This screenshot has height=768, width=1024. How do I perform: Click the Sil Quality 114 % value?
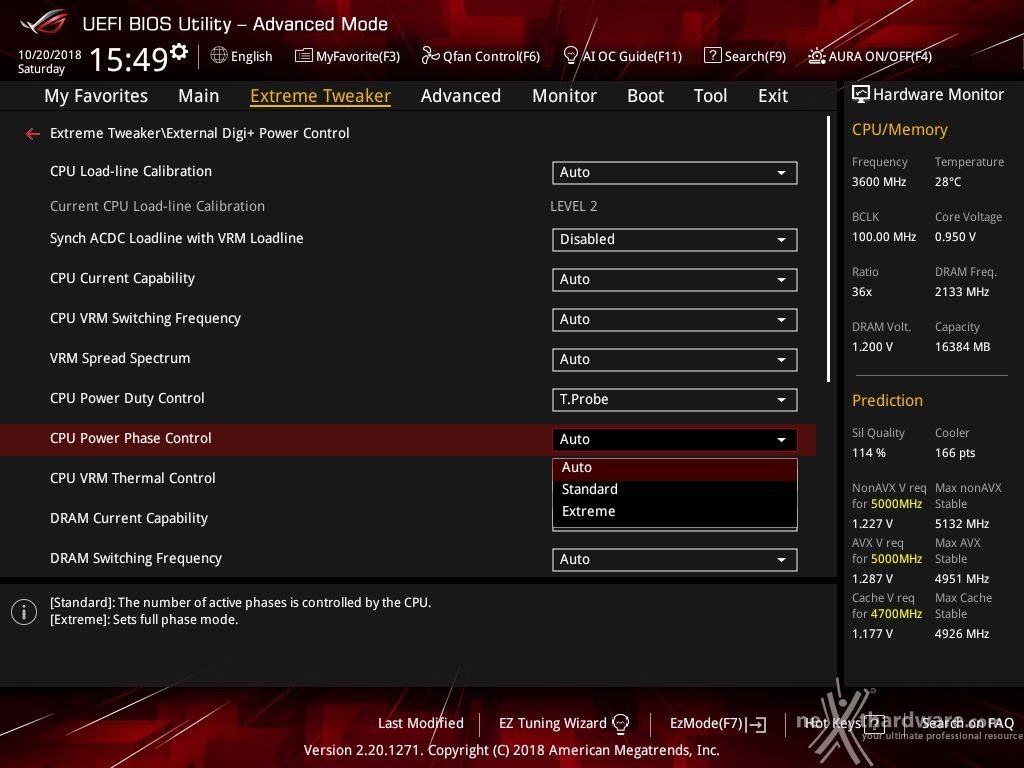click(x=869, y=453)
